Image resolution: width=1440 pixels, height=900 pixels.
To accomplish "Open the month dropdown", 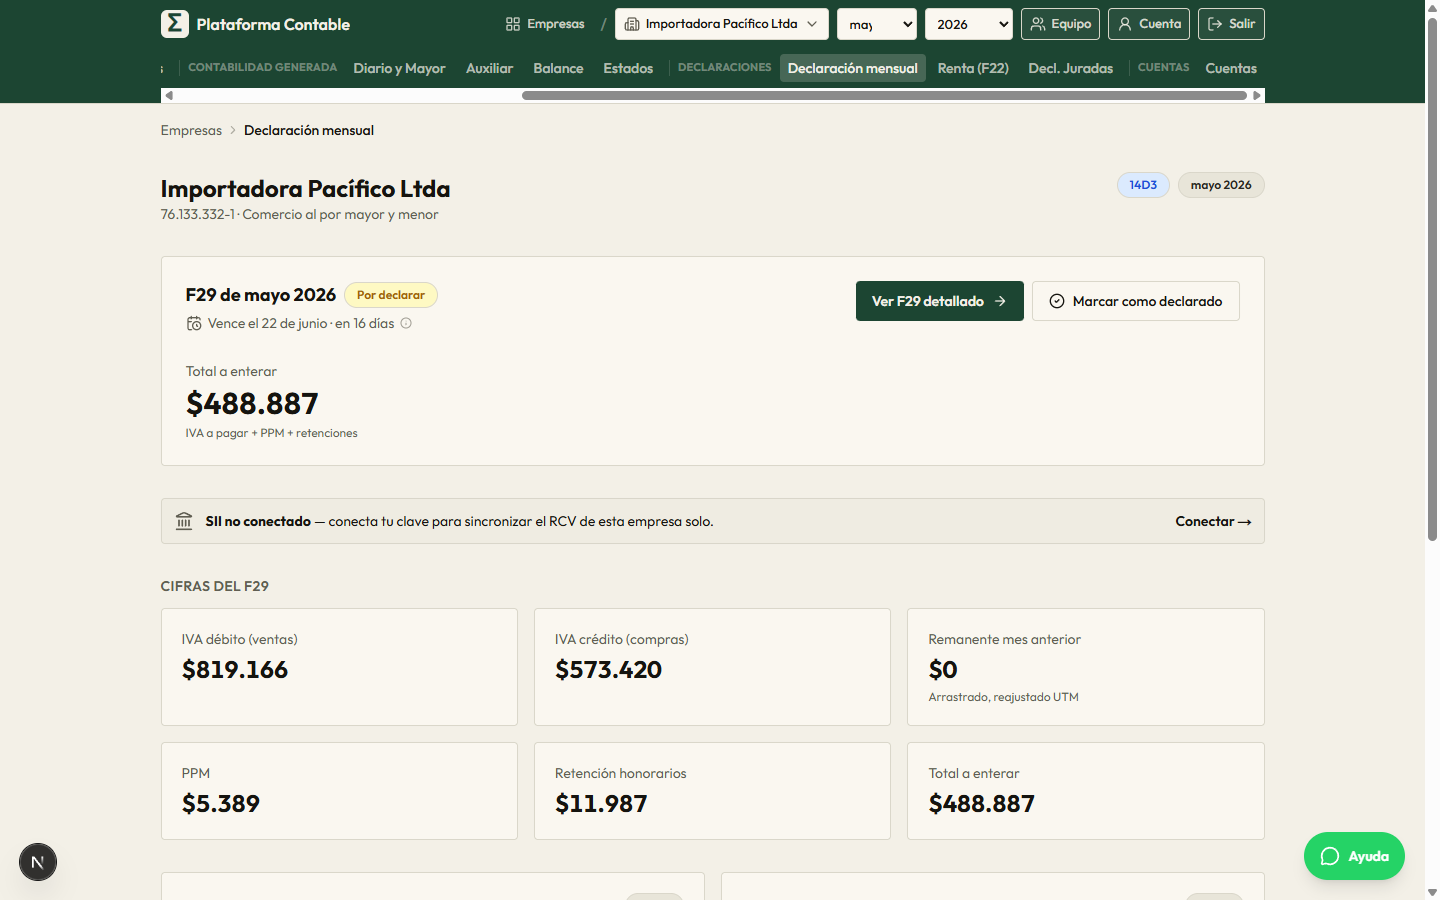I will (x=877, y=24).
